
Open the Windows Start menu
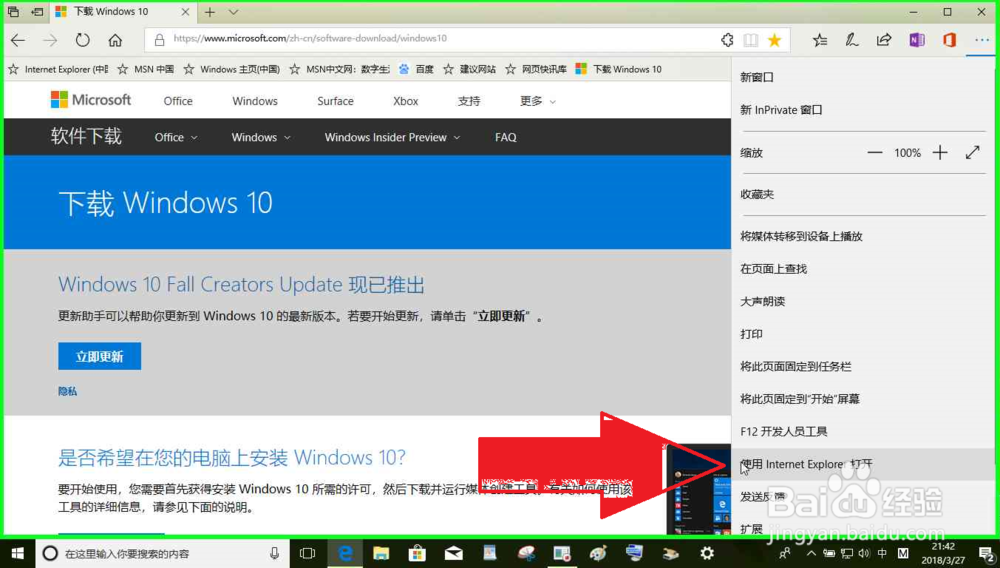(17, 553)
